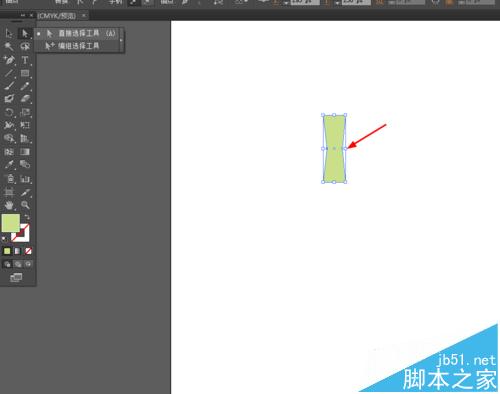Select the Selection tool black arrow

9,33
